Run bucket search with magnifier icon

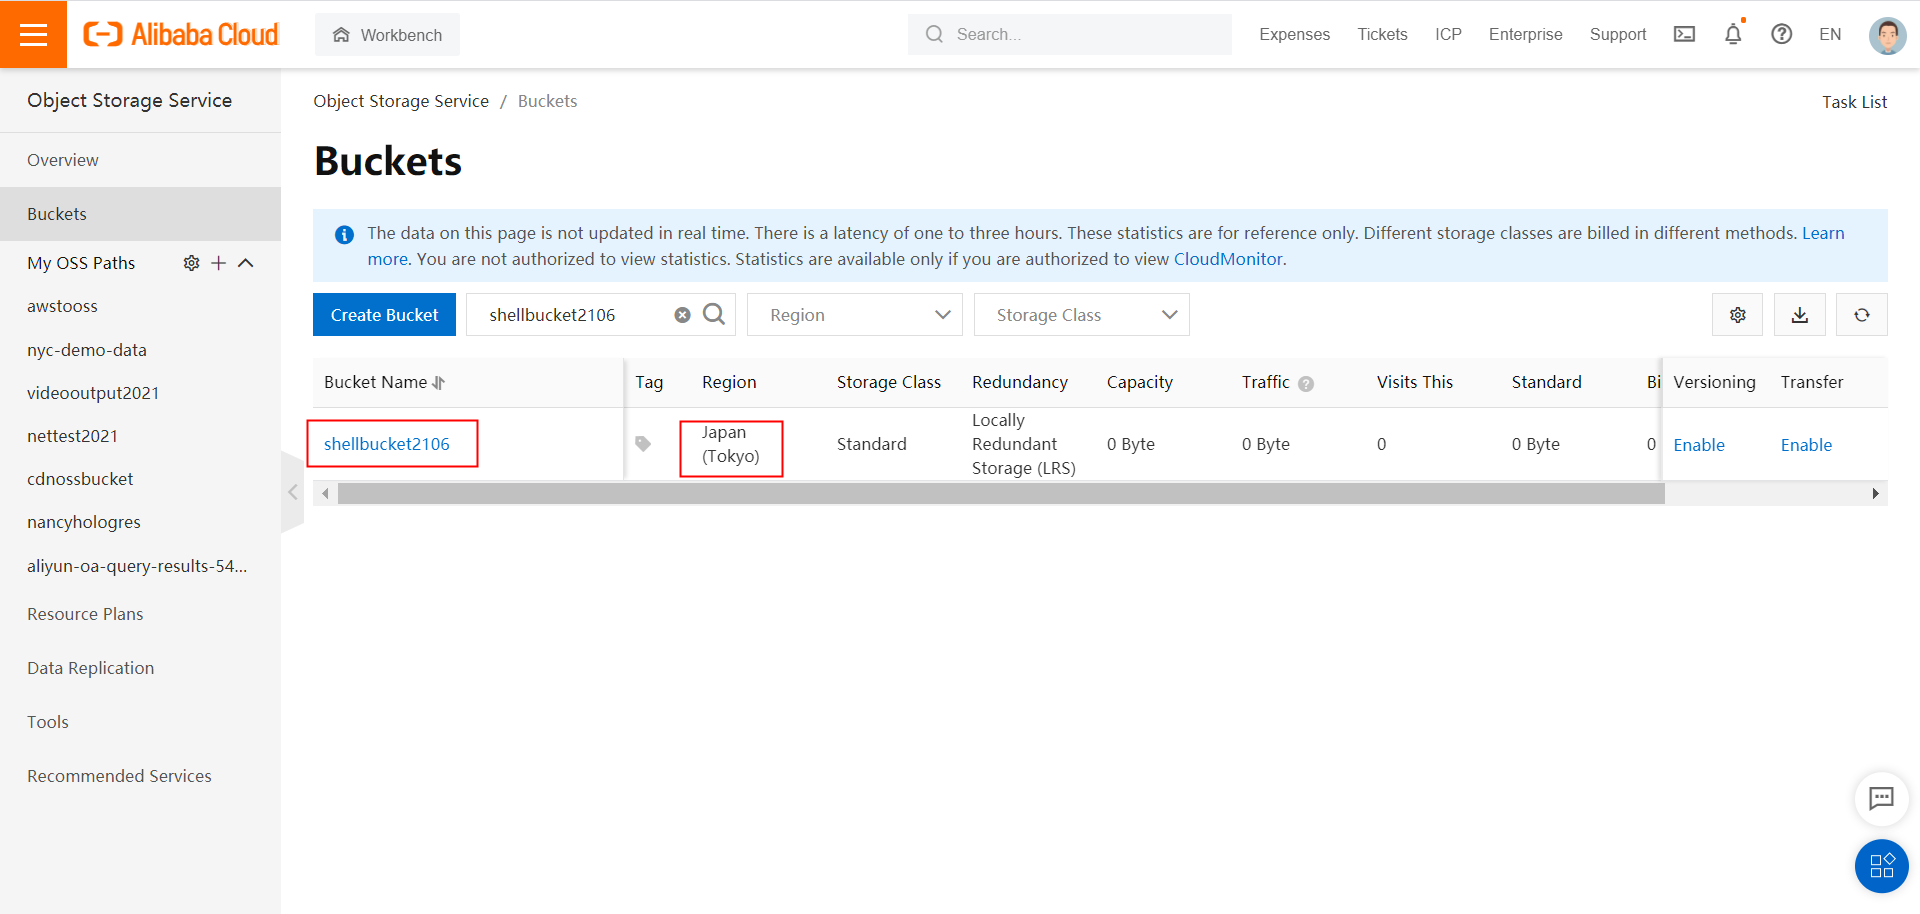click(x=714, y=314)
